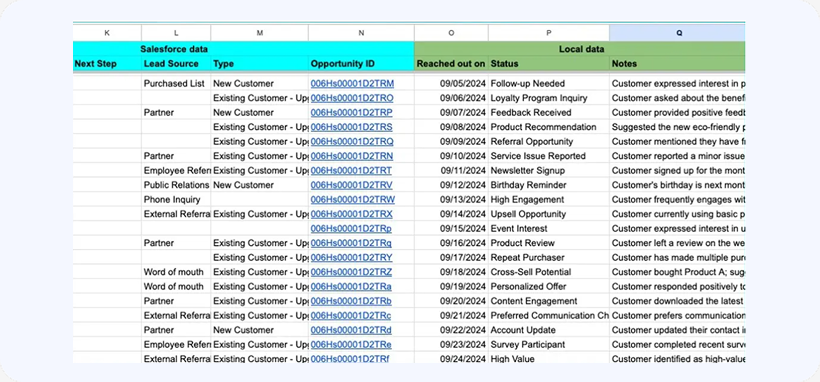The image size is (820, 382).
Task: Click the Local data header cell
Action: (x=580, y=49)
